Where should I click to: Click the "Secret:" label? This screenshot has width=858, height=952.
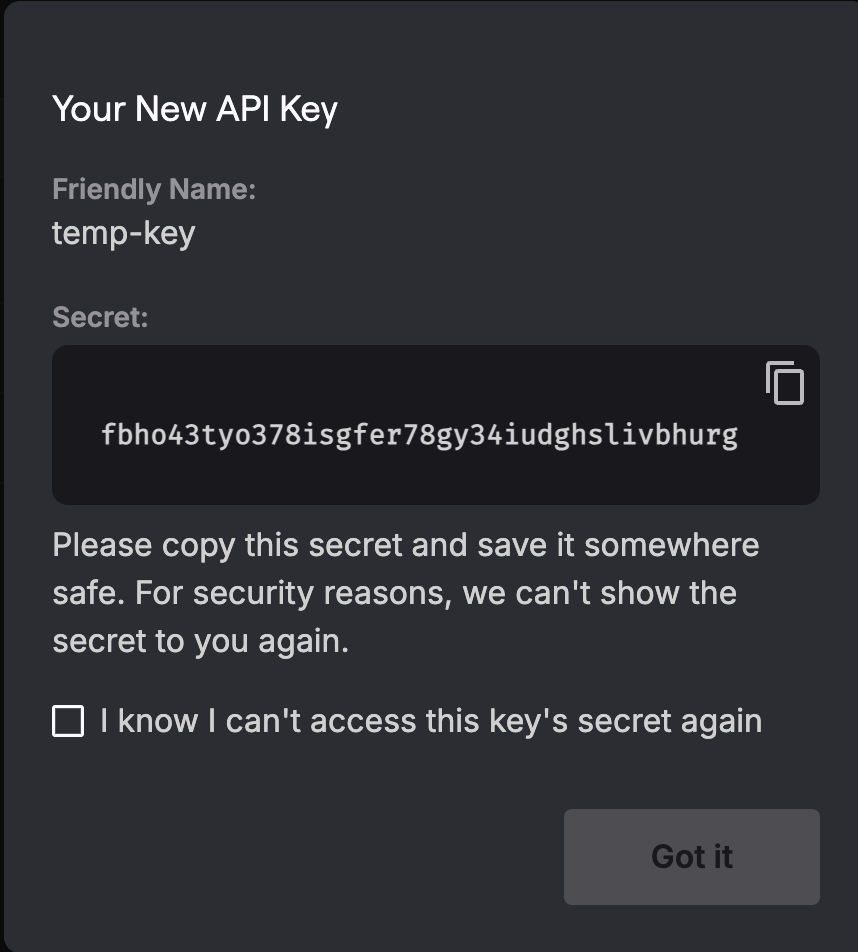point(100,317)
